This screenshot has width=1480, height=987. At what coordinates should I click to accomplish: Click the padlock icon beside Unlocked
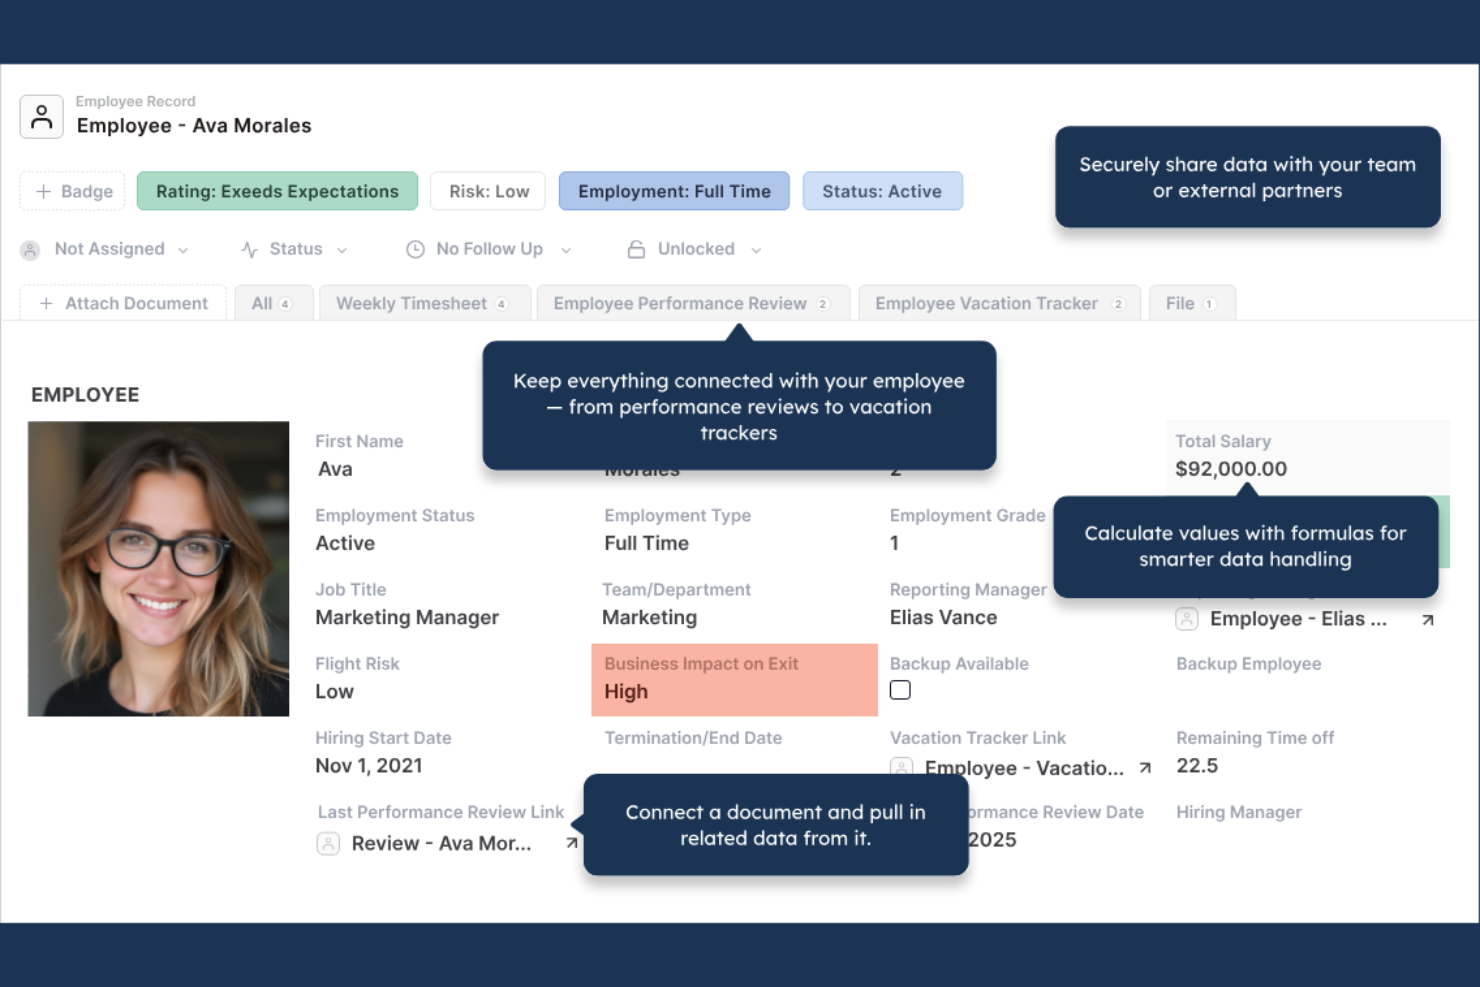pyautogui.click(x=636, y=250)
